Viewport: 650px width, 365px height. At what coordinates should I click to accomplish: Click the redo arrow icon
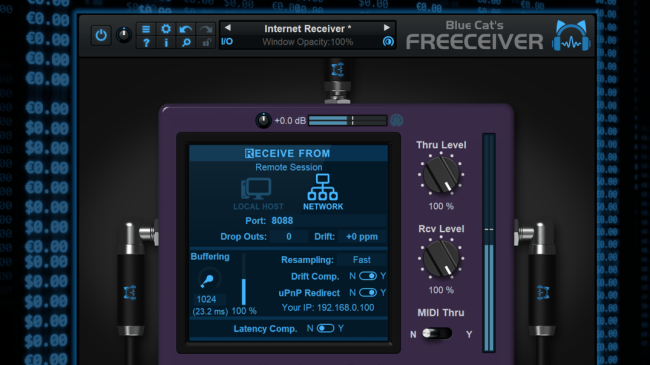(206, 29)
